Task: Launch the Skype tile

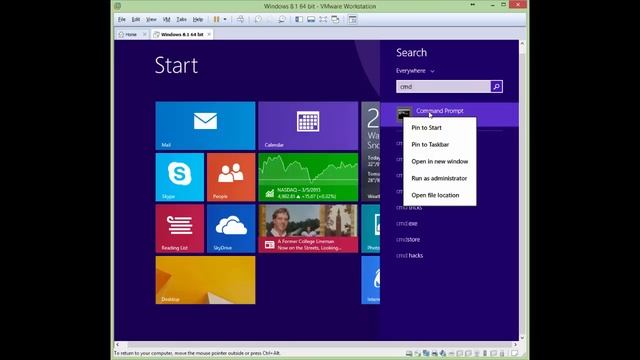Action: (x=180, y=177)
